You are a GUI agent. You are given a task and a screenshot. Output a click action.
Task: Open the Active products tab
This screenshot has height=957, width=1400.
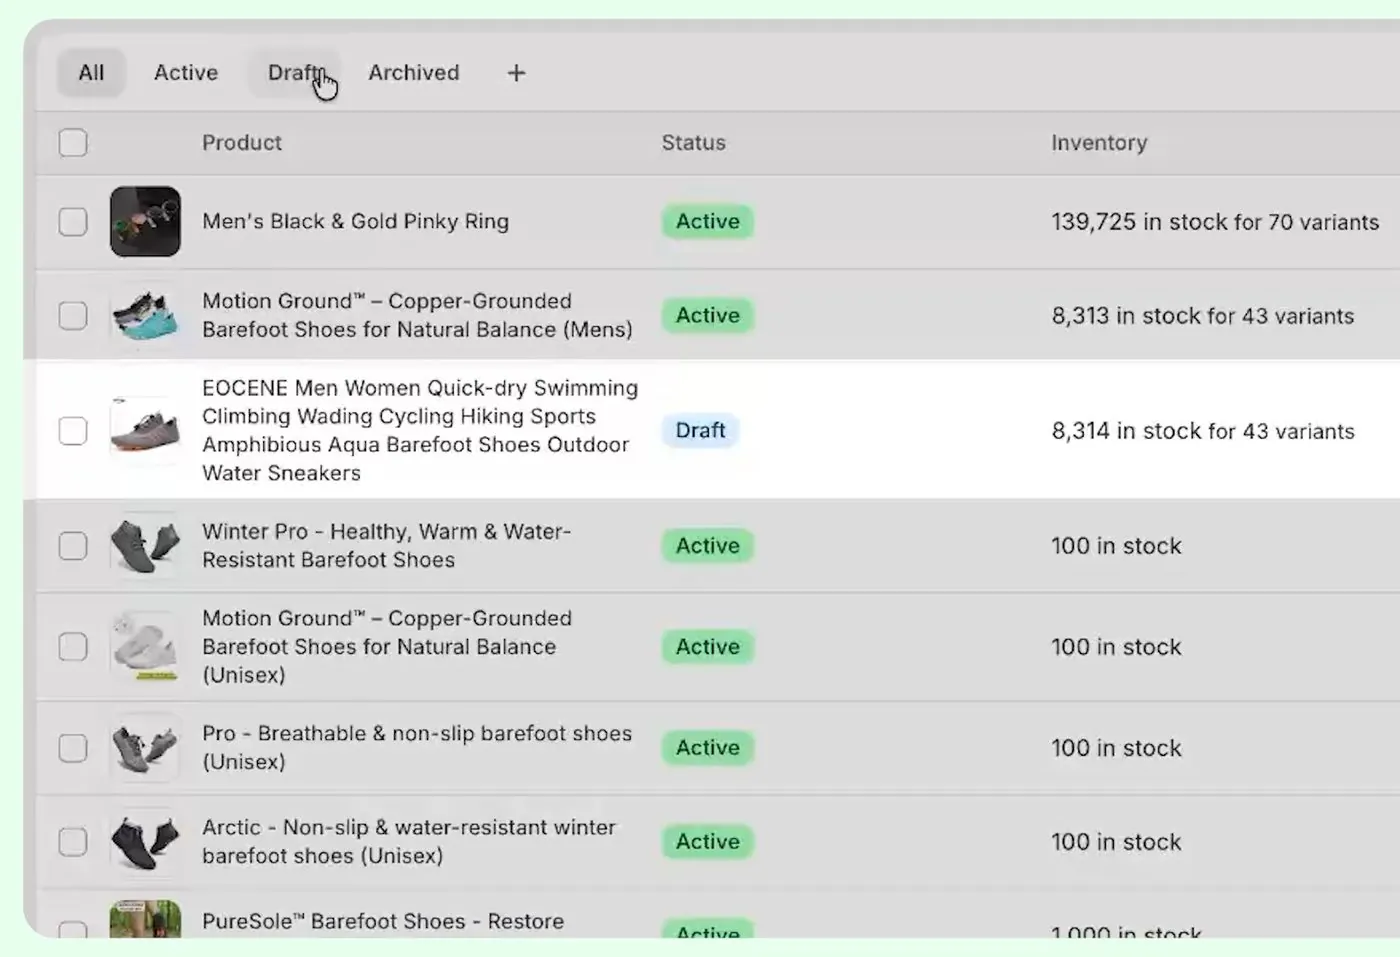click(x=186, y=73)
